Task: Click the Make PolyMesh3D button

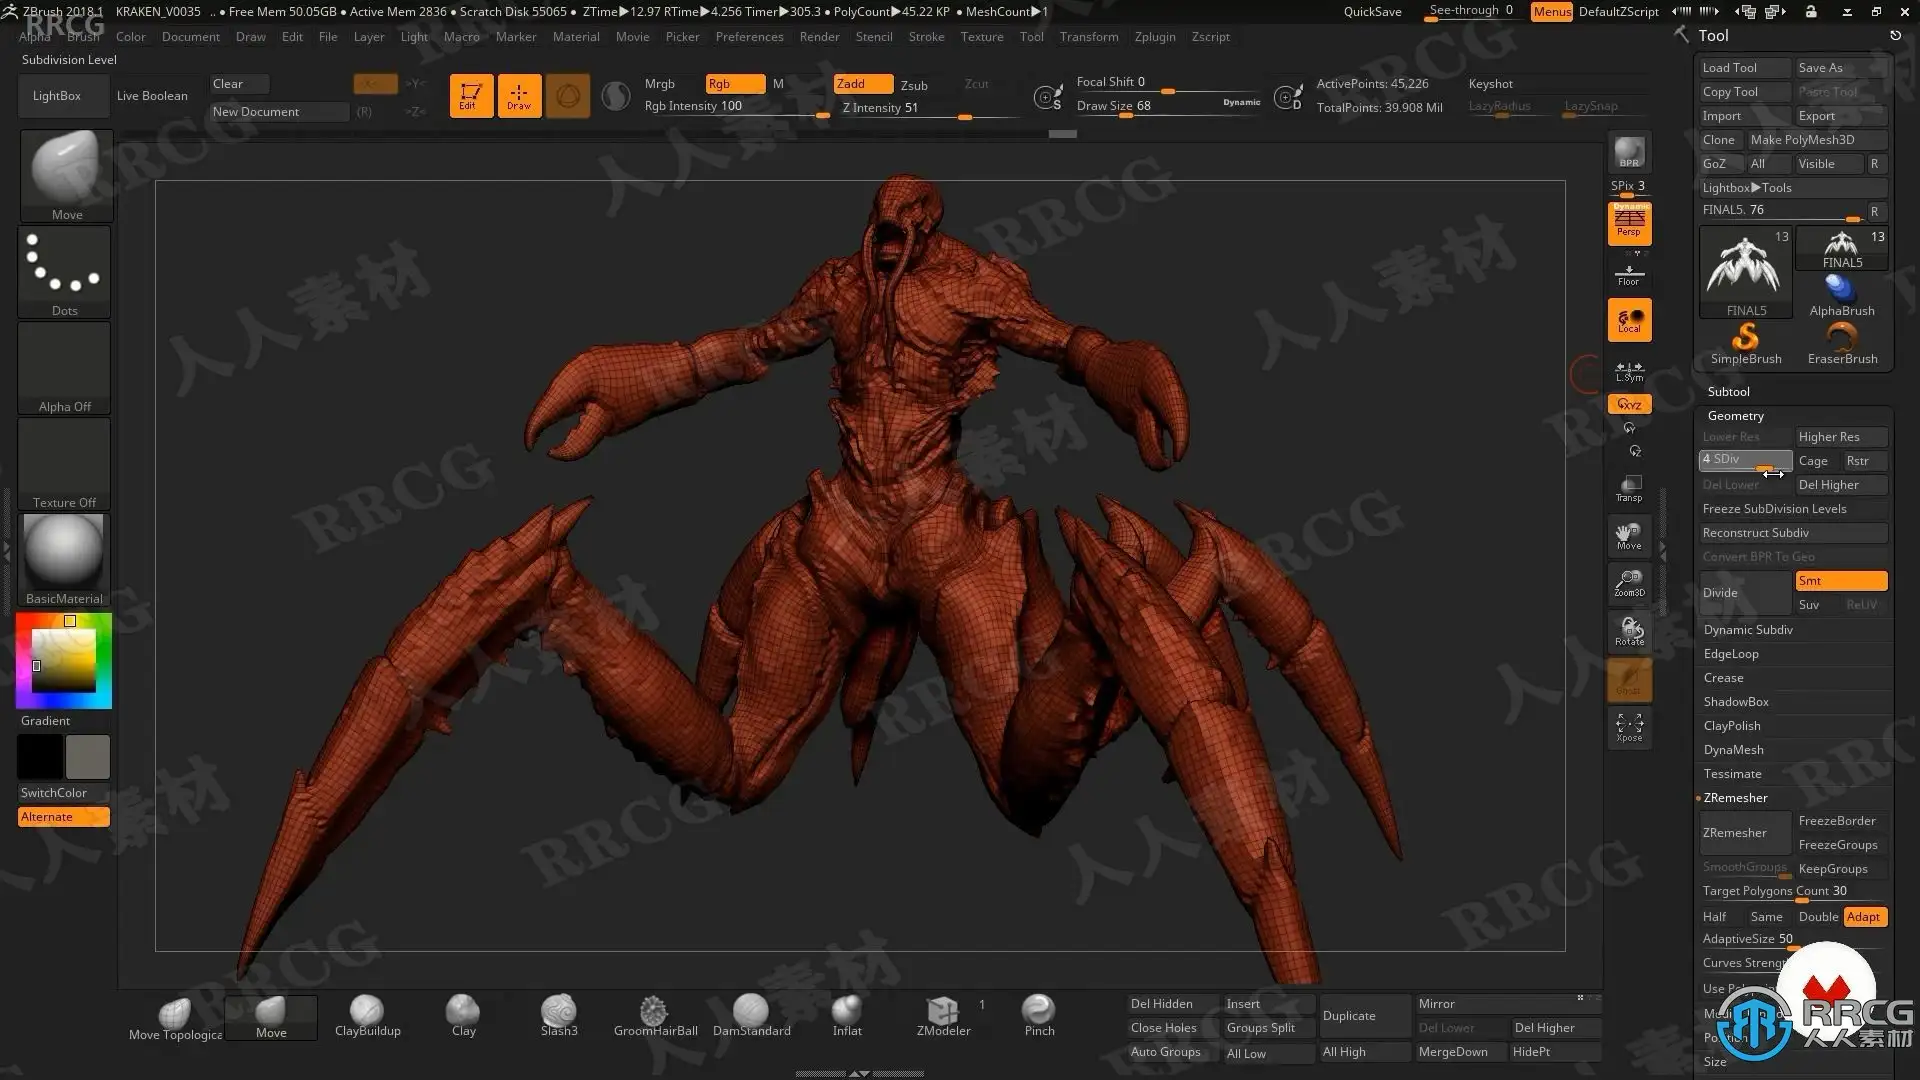Action: 1816,140
